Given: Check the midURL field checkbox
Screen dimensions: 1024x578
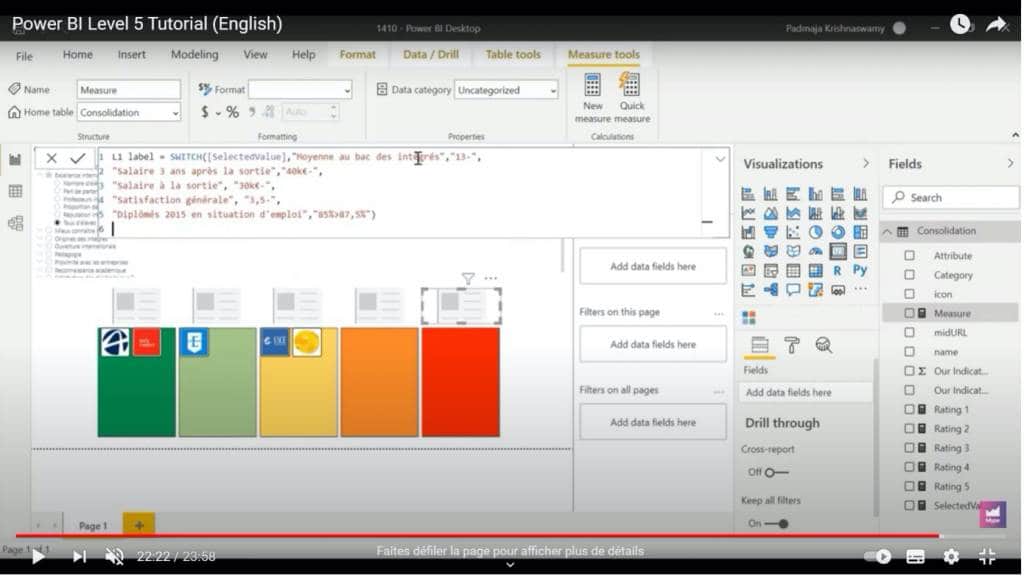Looking at the screenshot, I should pyautogui.click(x=909, y=333).
